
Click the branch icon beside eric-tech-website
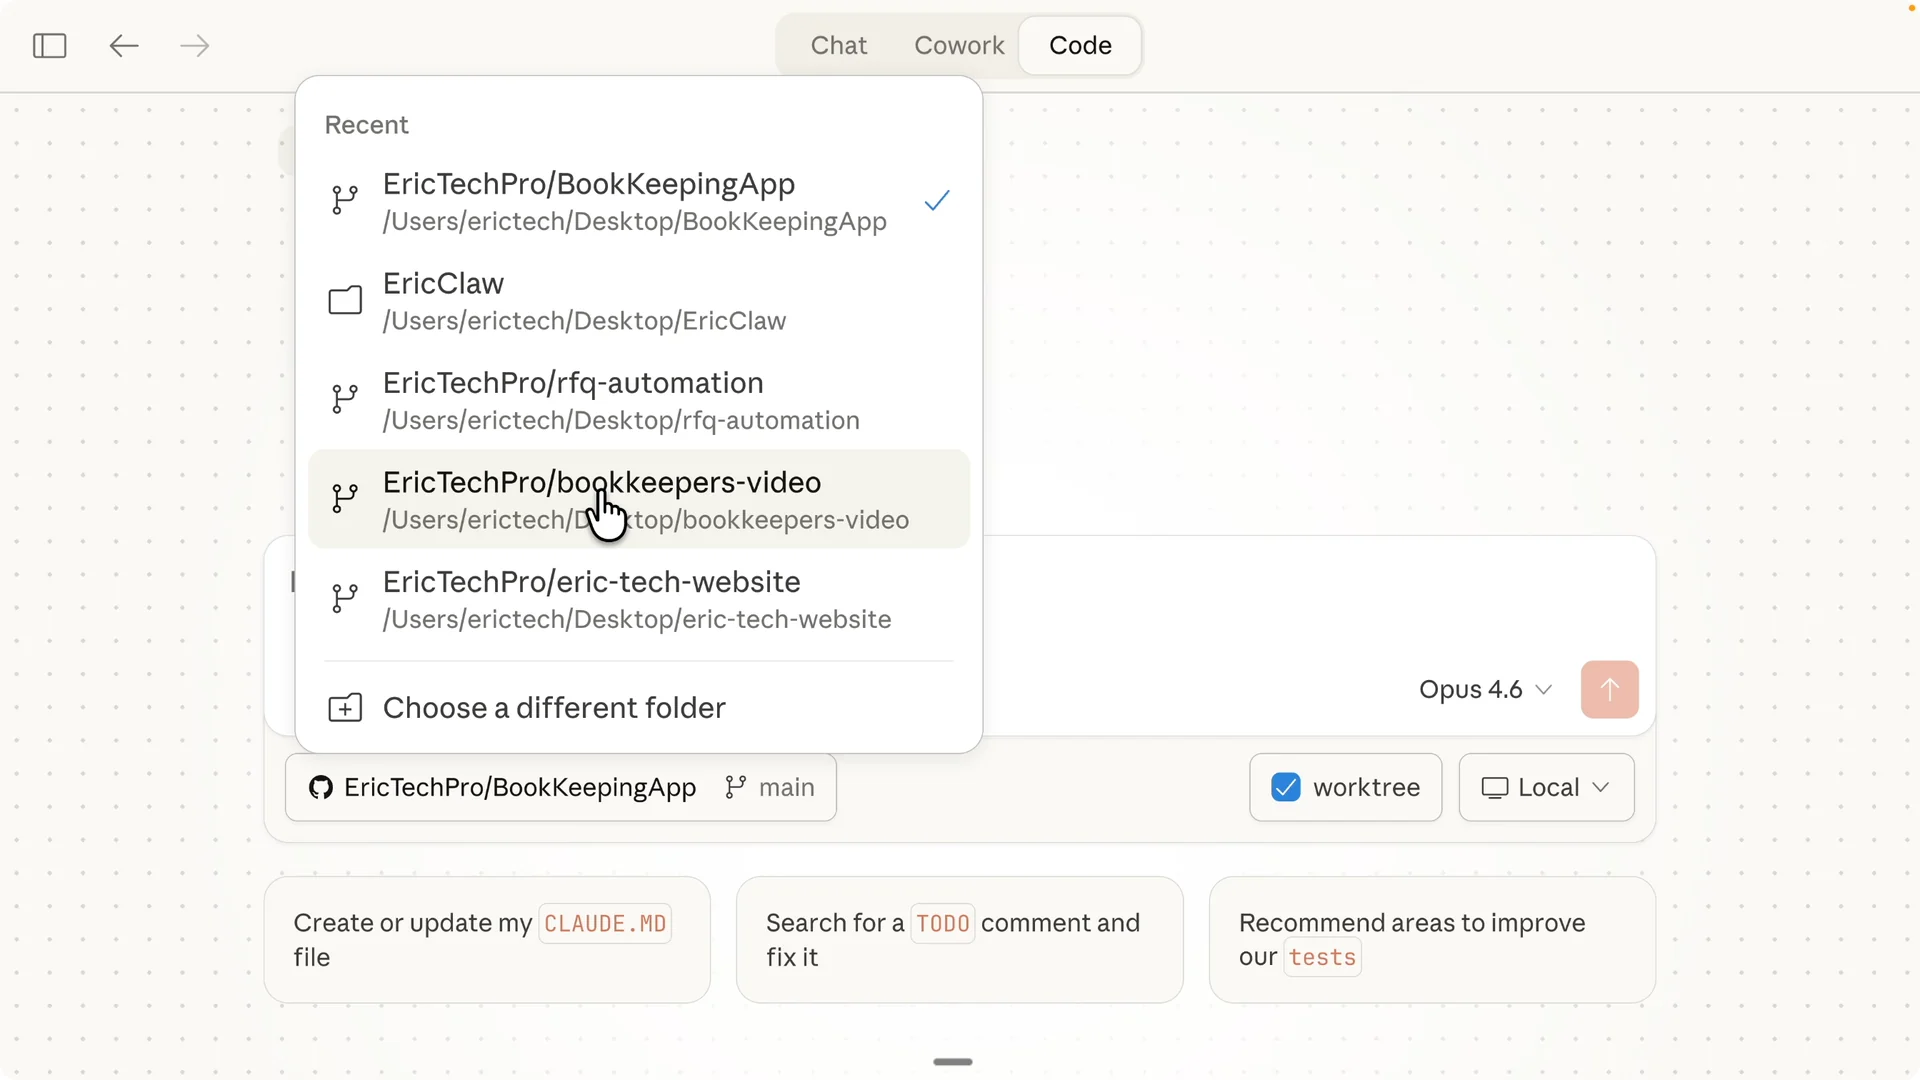(x=345, y=598)
